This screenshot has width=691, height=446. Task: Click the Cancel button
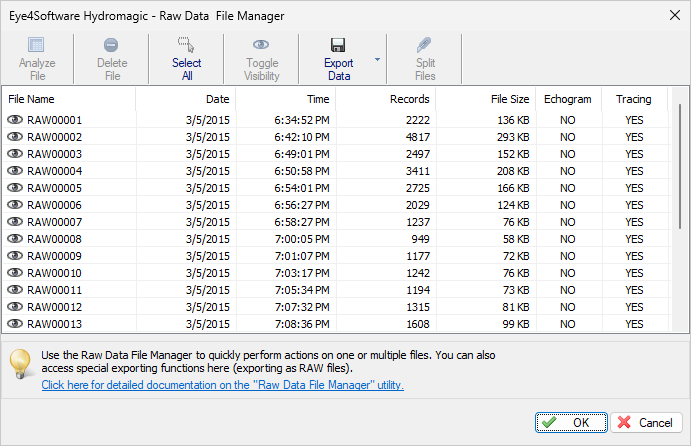pos(646,423)
